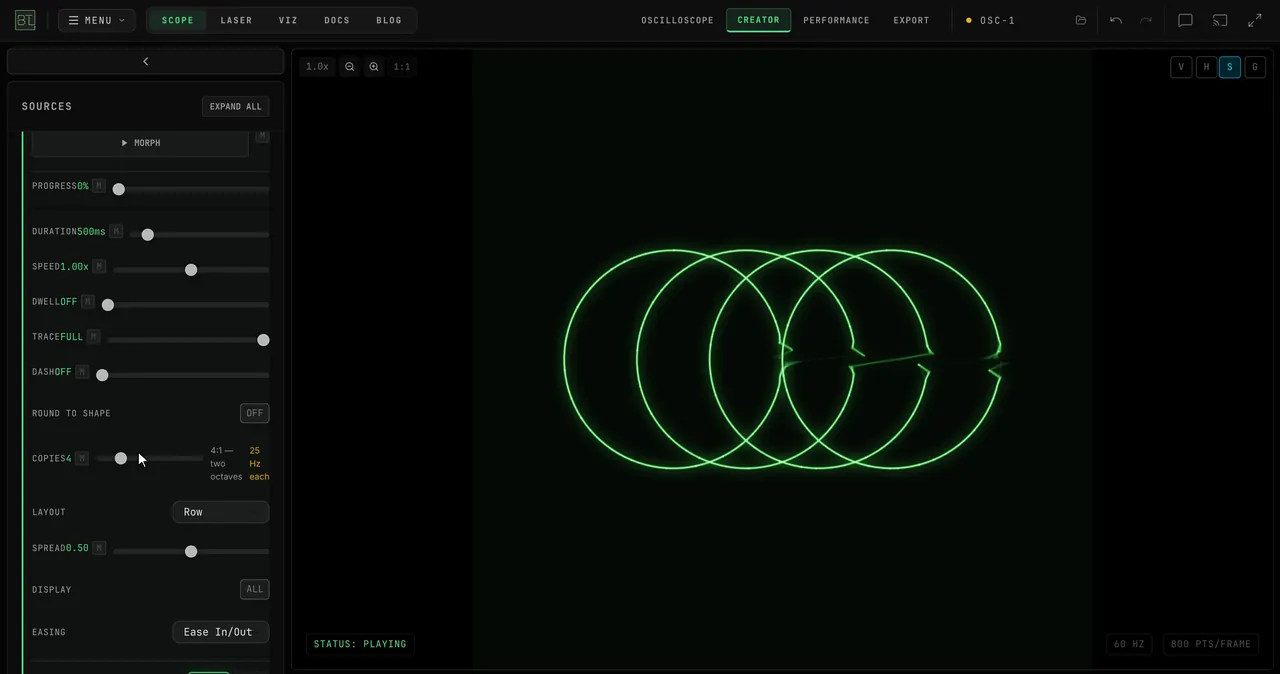Click the 60 HZ indicator

(1129, 644)
